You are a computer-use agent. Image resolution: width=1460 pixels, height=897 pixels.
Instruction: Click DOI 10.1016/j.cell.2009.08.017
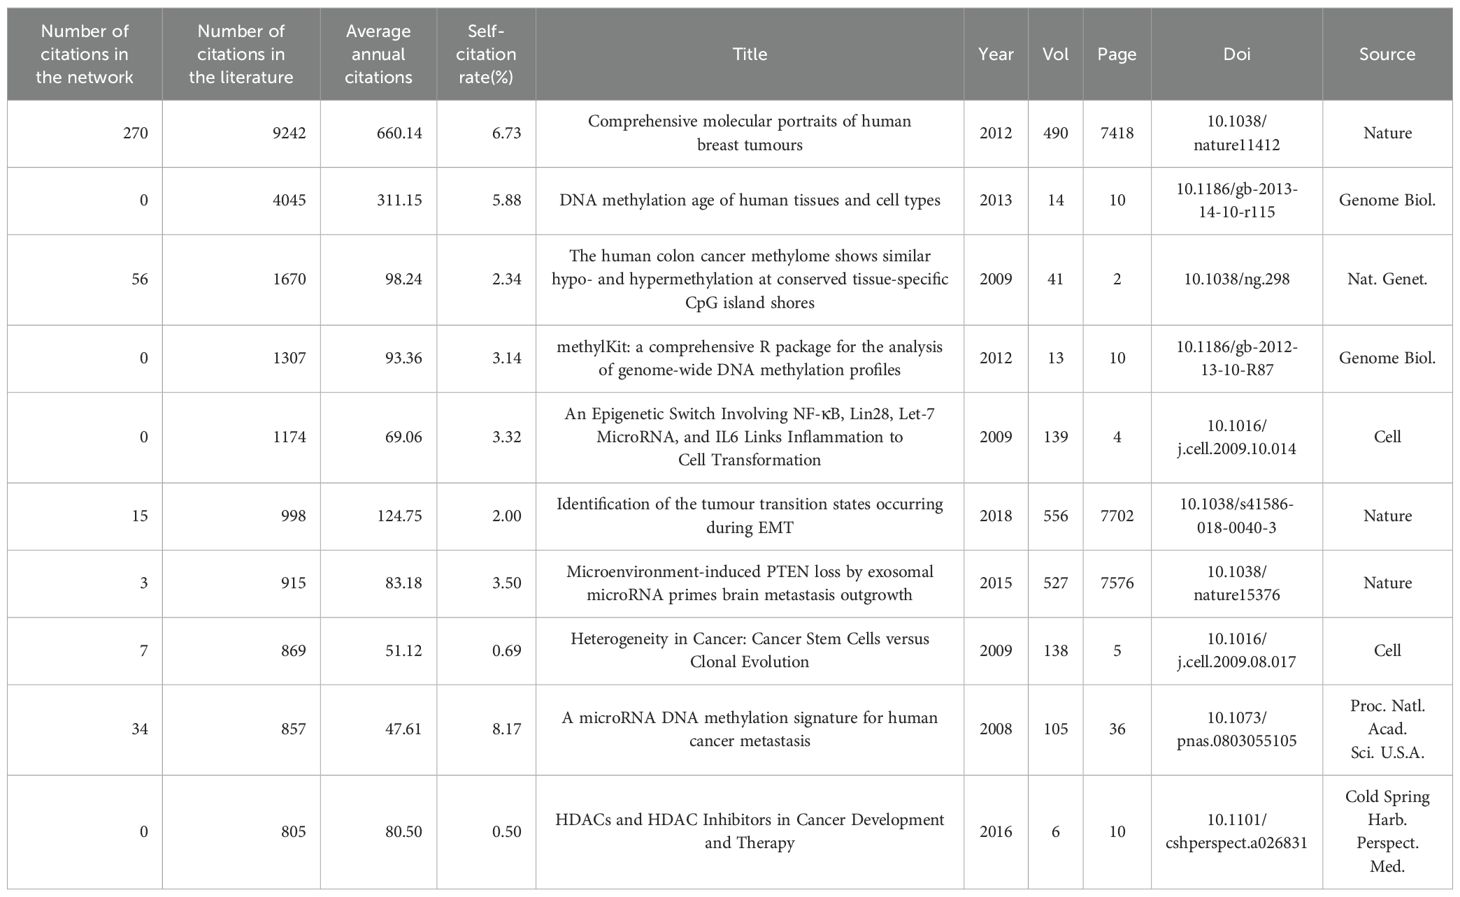pyautogui.click(x=1237, y=650)
